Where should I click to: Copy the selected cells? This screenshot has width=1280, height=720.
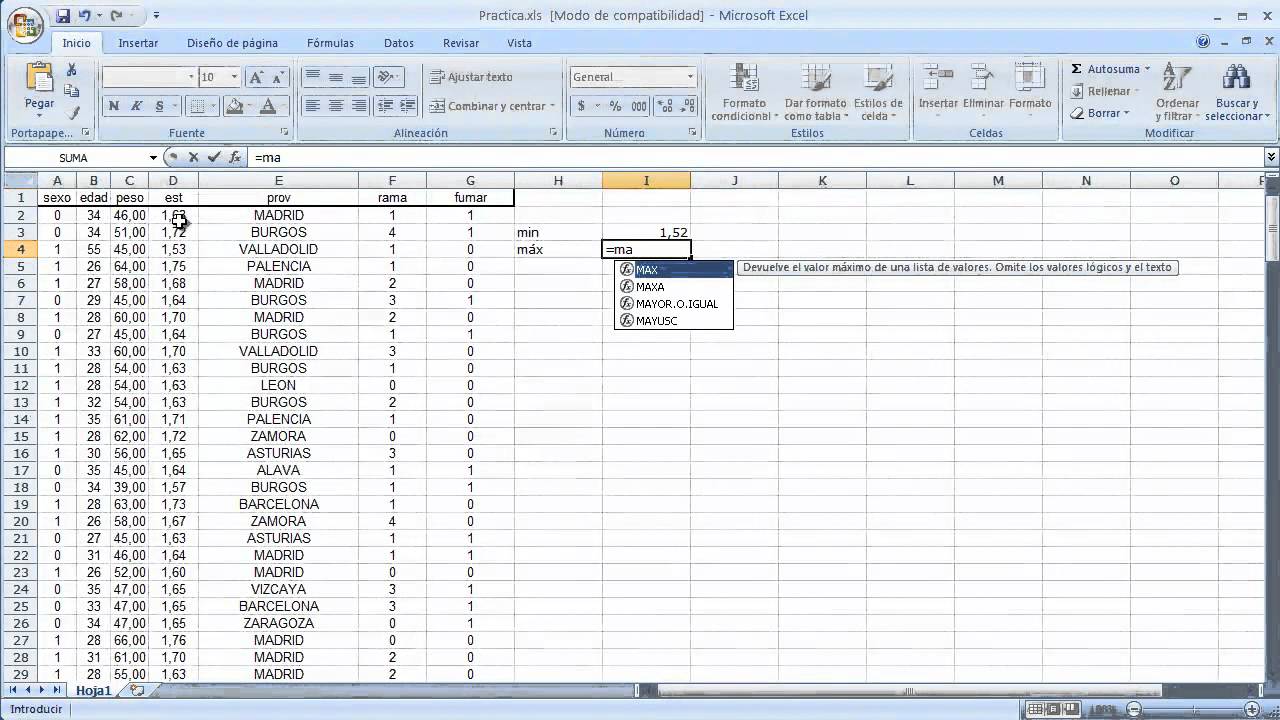click(72, 91)
